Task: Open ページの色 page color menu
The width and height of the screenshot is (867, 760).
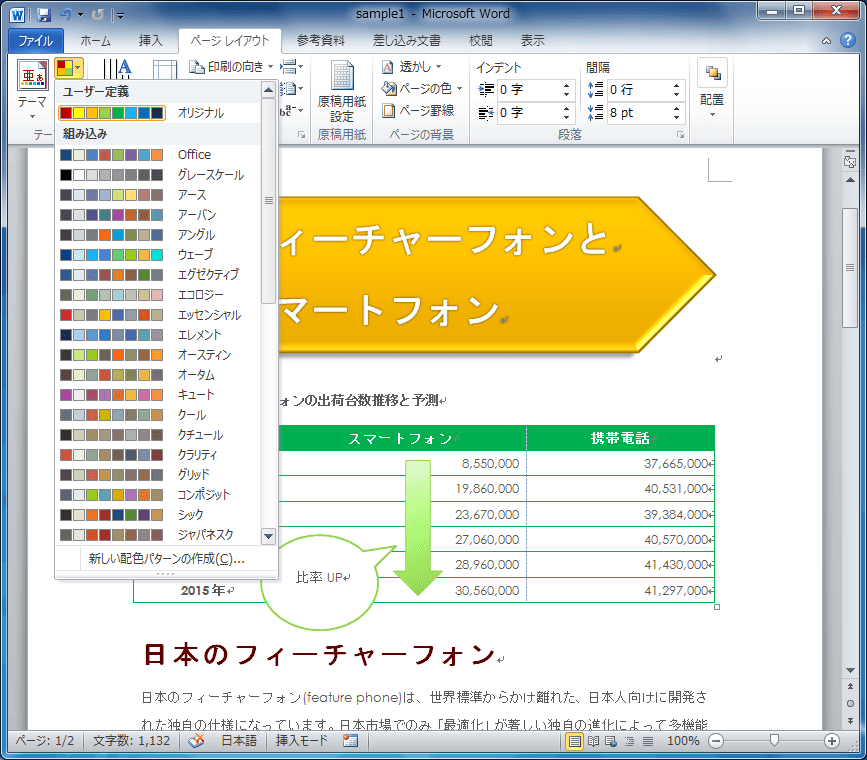Action: [422, 89]
